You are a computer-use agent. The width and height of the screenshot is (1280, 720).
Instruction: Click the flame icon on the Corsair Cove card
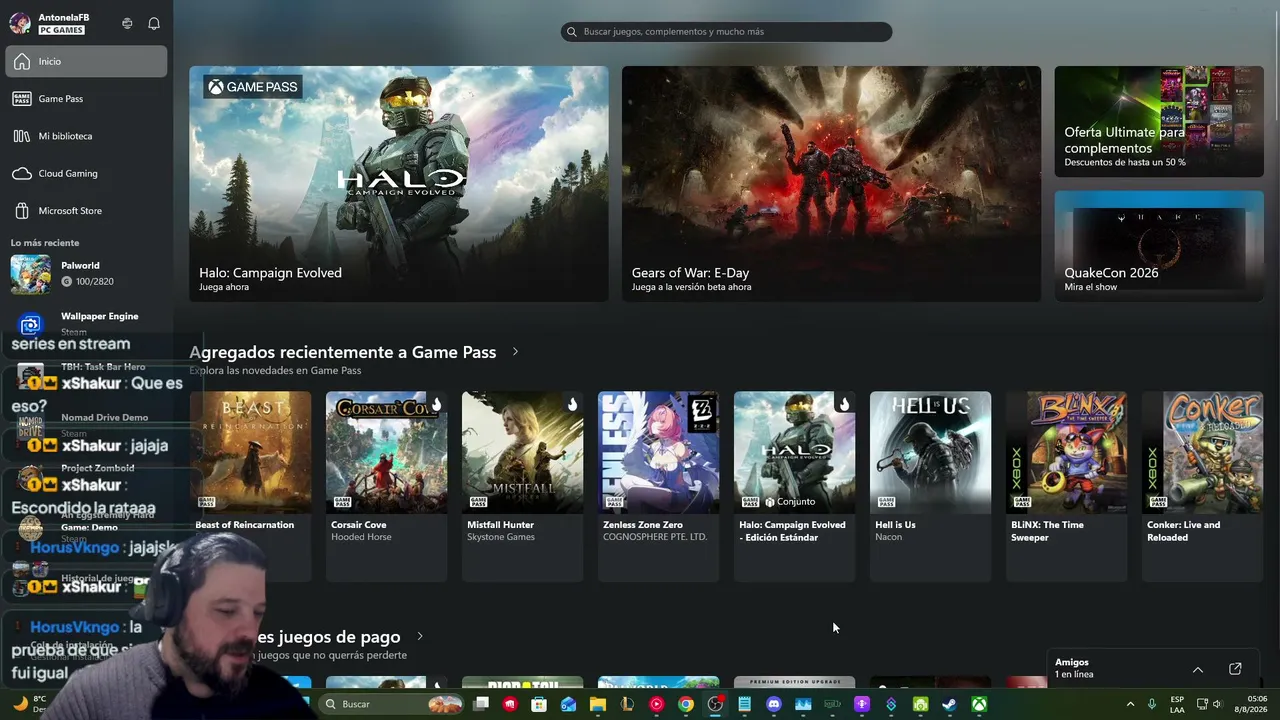(436, 404)
